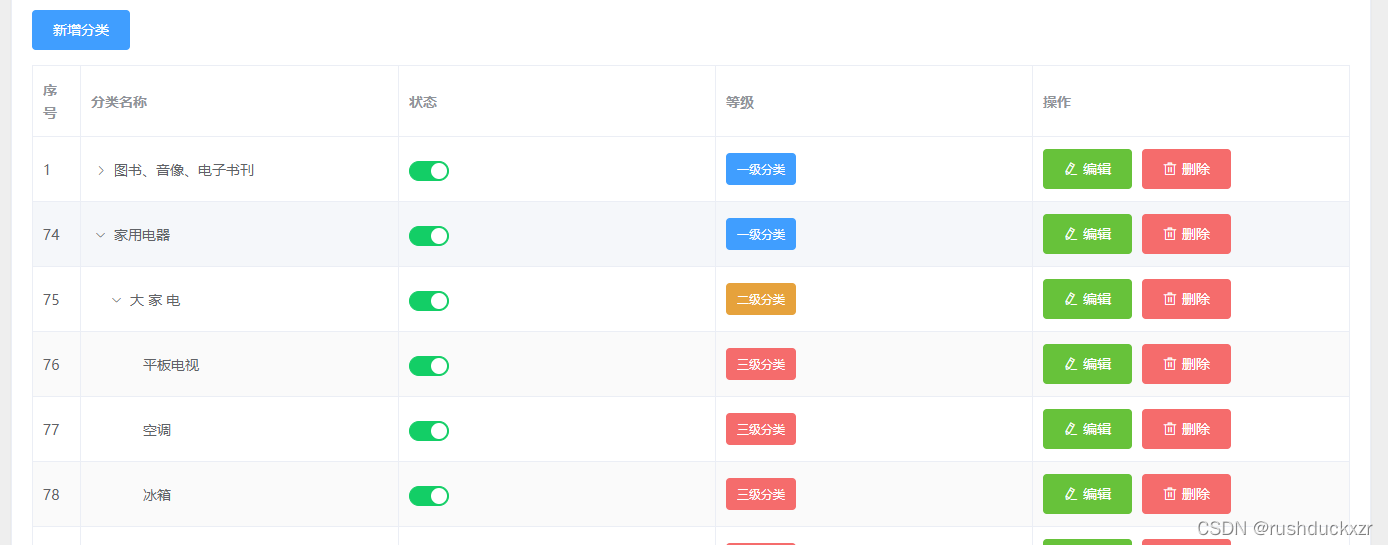This screenshot has width=1388, height=545.
Task: Delete the 大 家 电 row
Action: [1186, 299]
